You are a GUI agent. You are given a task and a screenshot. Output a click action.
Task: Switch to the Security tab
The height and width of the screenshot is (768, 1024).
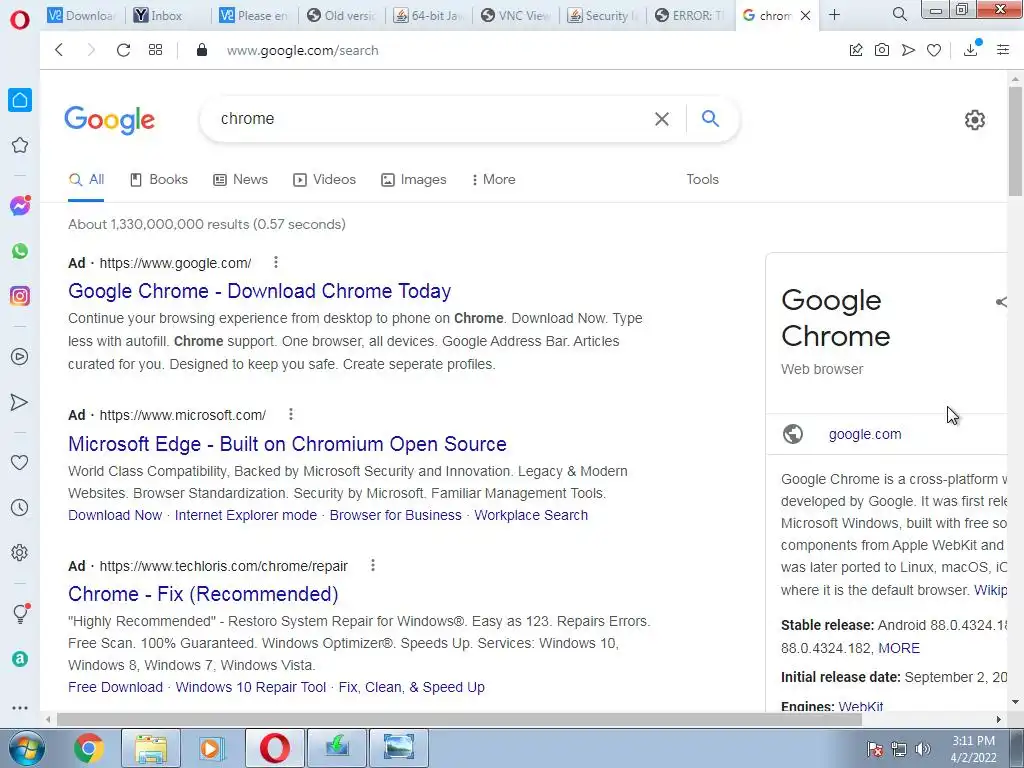pyautogui.click(x=603, y=15)
